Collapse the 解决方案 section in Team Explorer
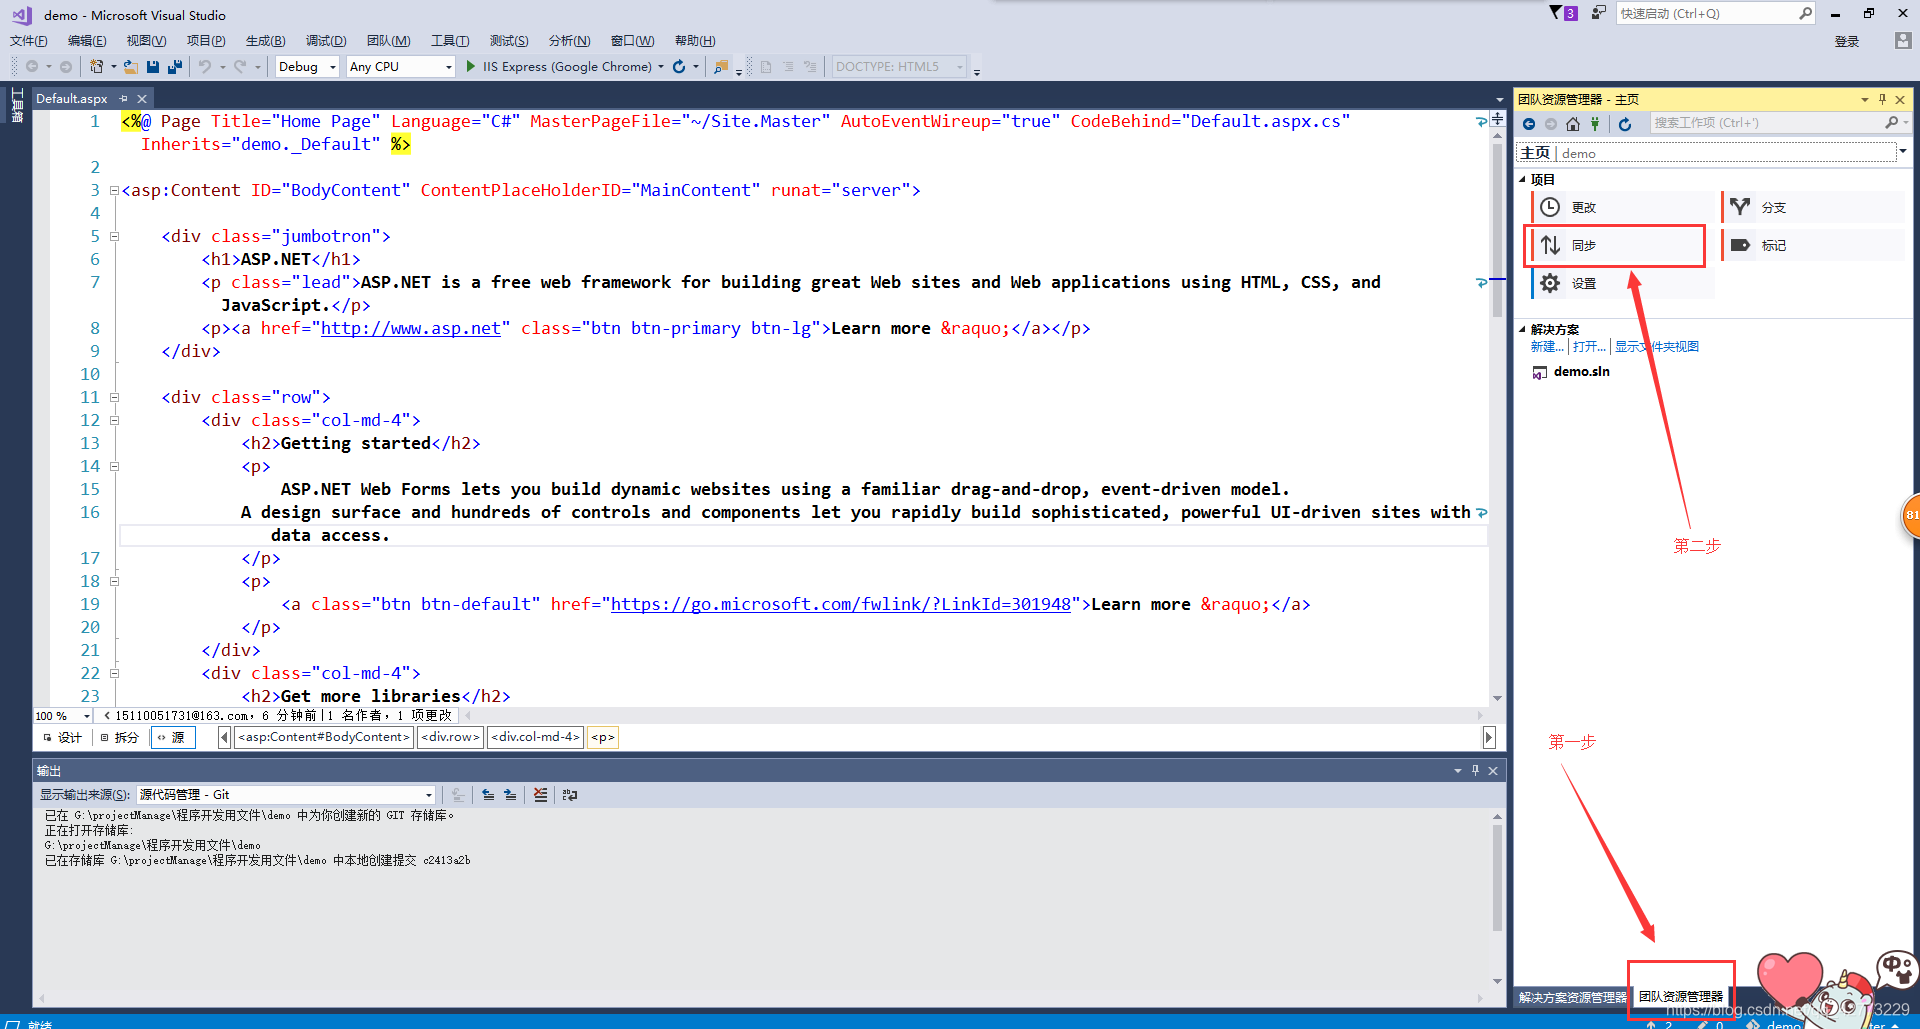This screenshot has width=1920, height=1029. tap(1523, 329)
